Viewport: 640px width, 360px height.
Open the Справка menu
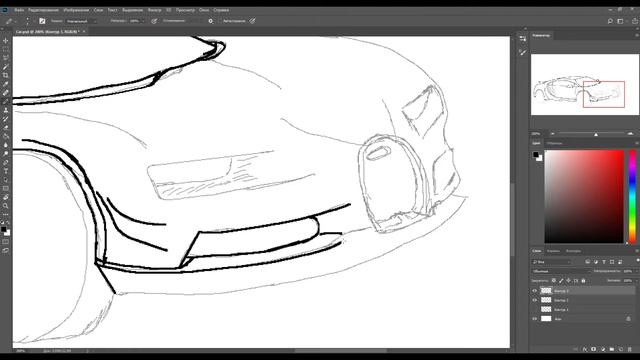221,10
